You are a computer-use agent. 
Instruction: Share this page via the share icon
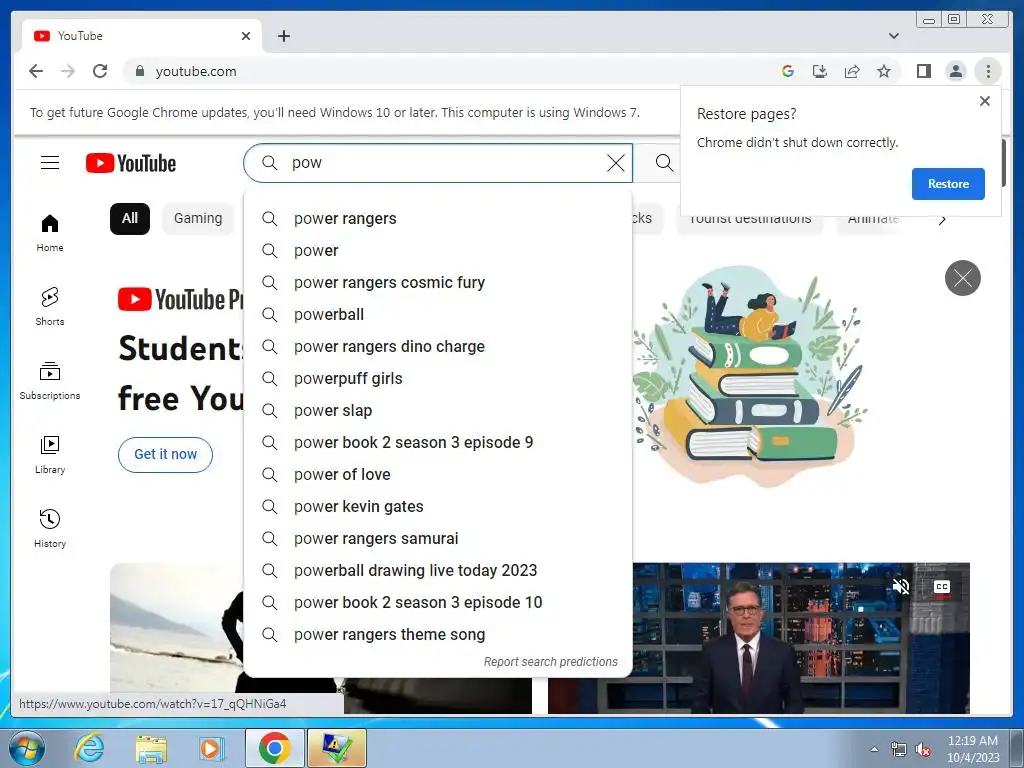point(852,71)
